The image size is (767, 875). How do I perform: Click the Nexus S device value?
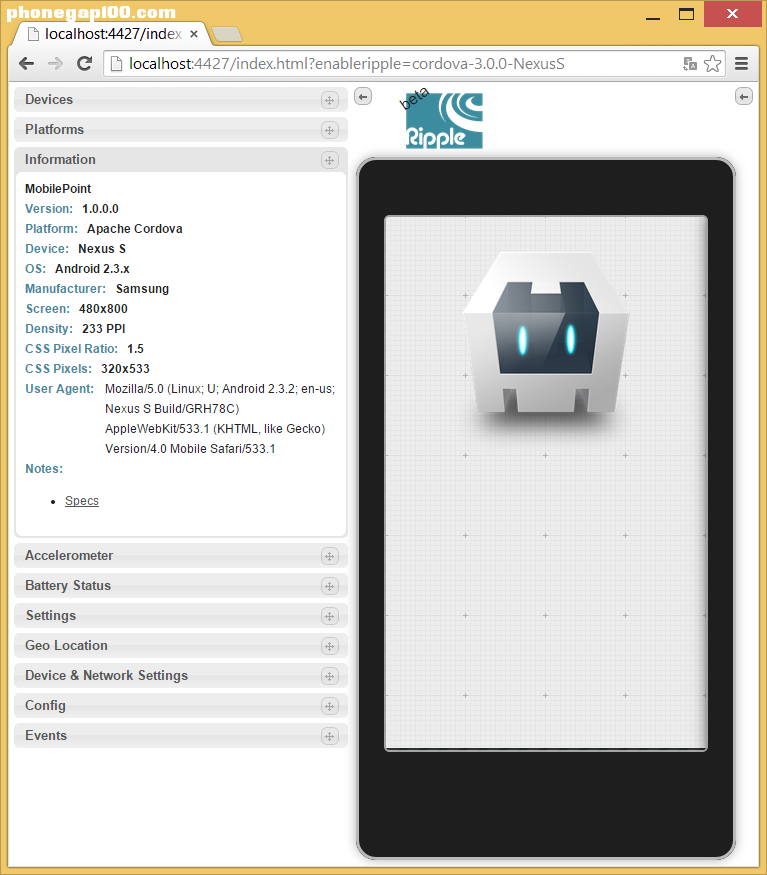tap(102, 249)
